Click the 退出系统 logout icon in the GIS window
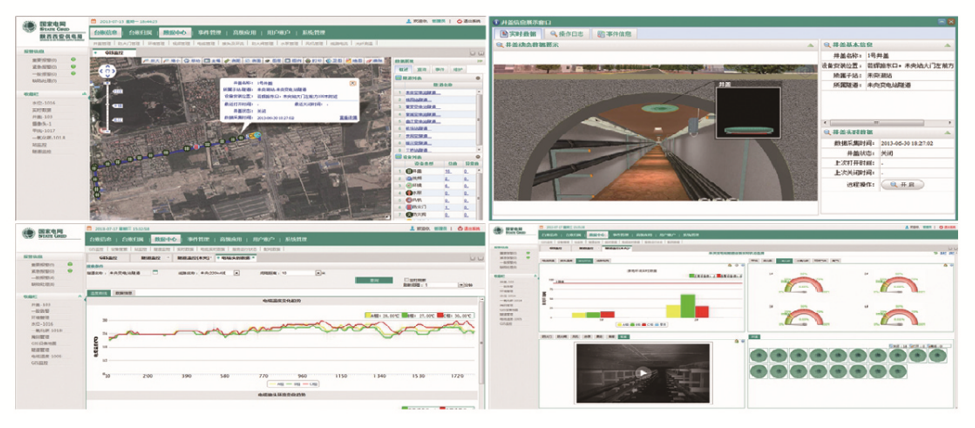Image resolution: width=975 pixels, height=428 pixels. 460,21
